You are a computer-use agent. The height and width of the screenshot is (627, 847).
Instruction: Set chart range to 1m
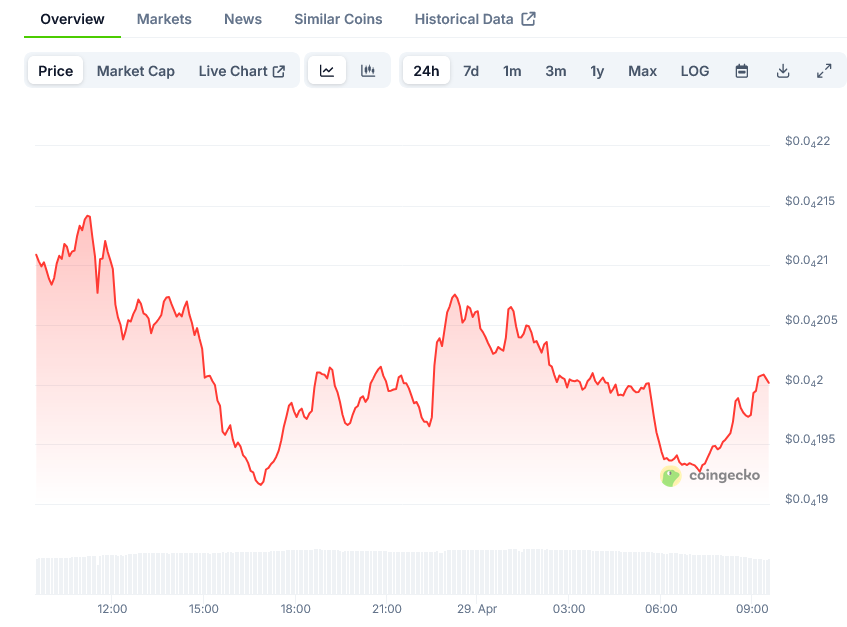[x=512, y=71]
